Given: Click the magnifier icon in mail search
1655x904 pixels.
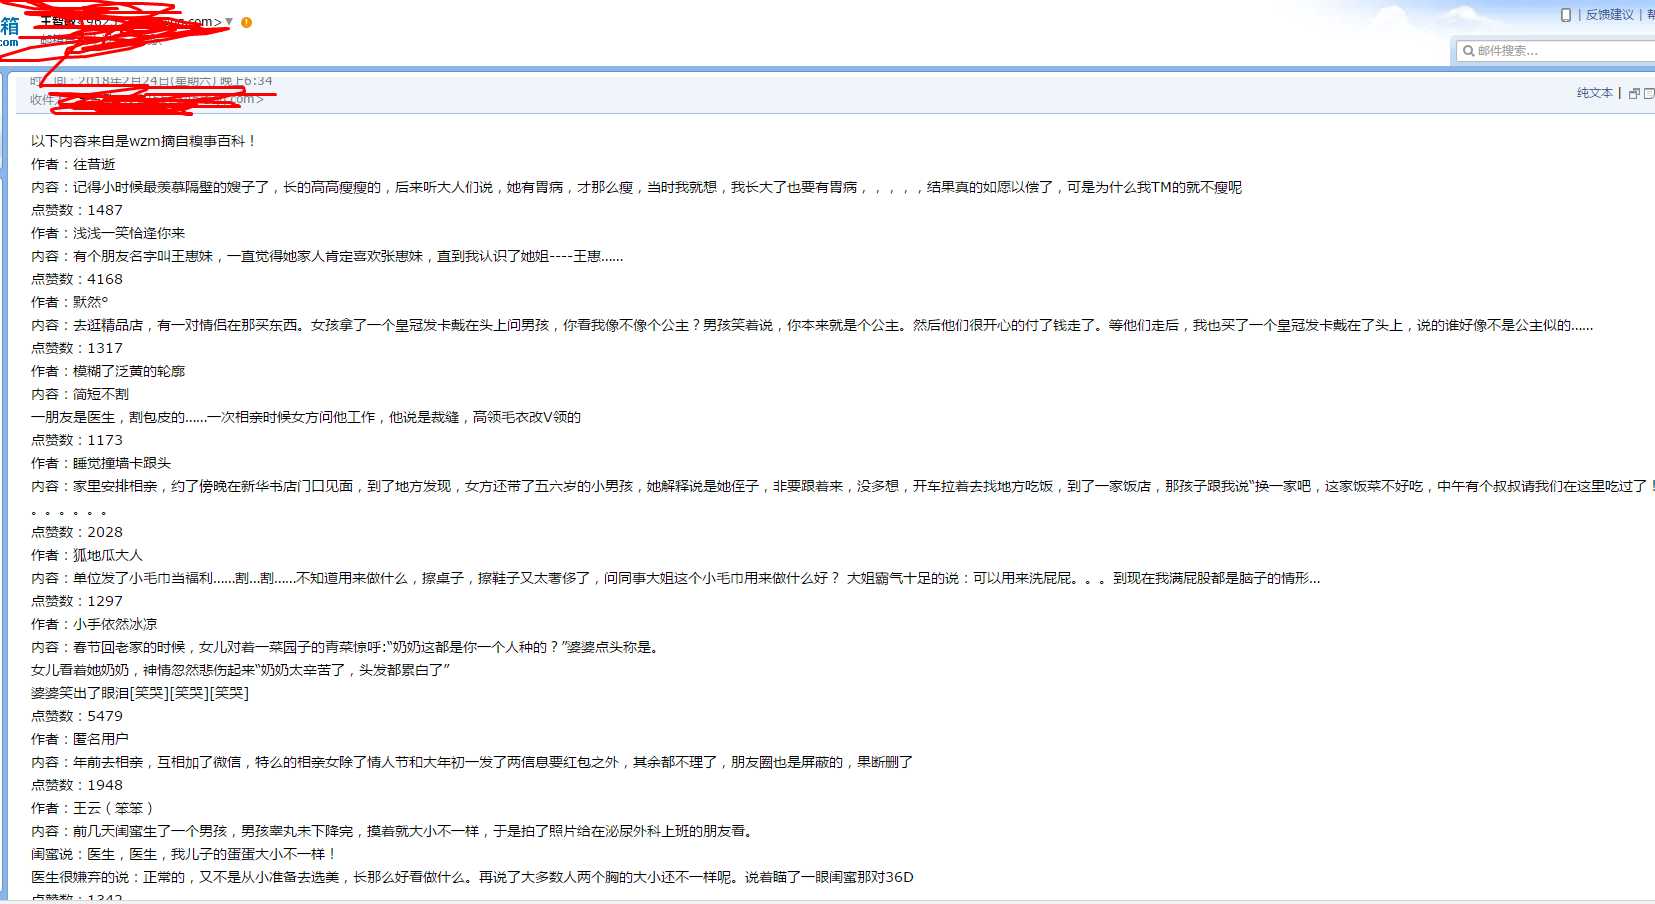Looking at the screenshot, I should (1468, 51).
